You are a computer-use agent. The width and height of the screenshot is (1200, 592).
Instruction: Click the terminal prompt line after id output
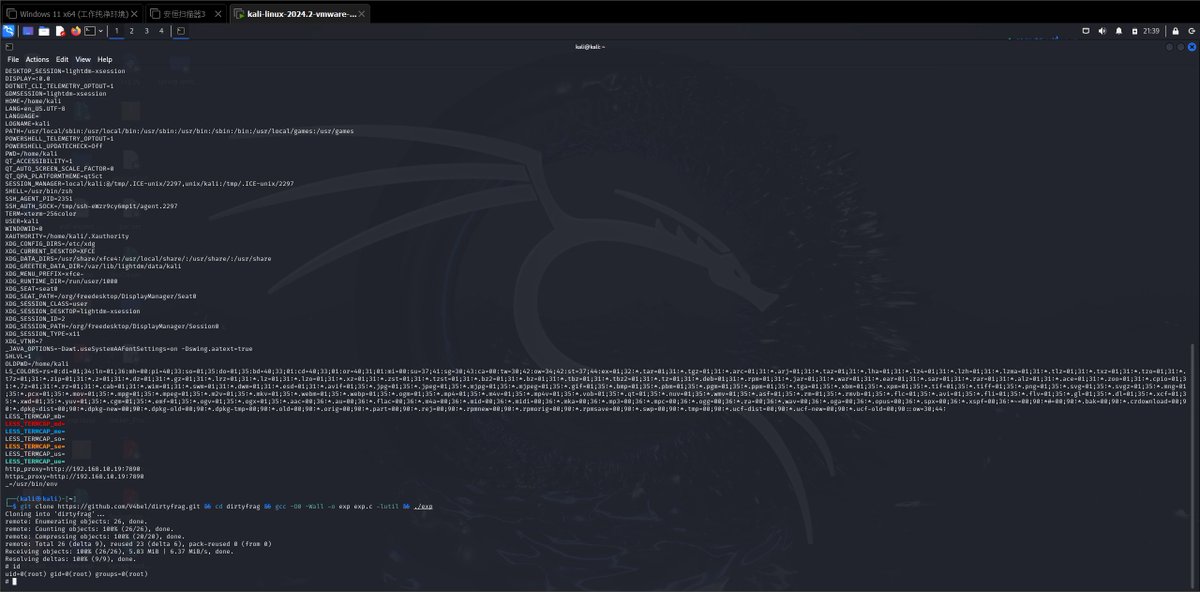tap(9, 581)
